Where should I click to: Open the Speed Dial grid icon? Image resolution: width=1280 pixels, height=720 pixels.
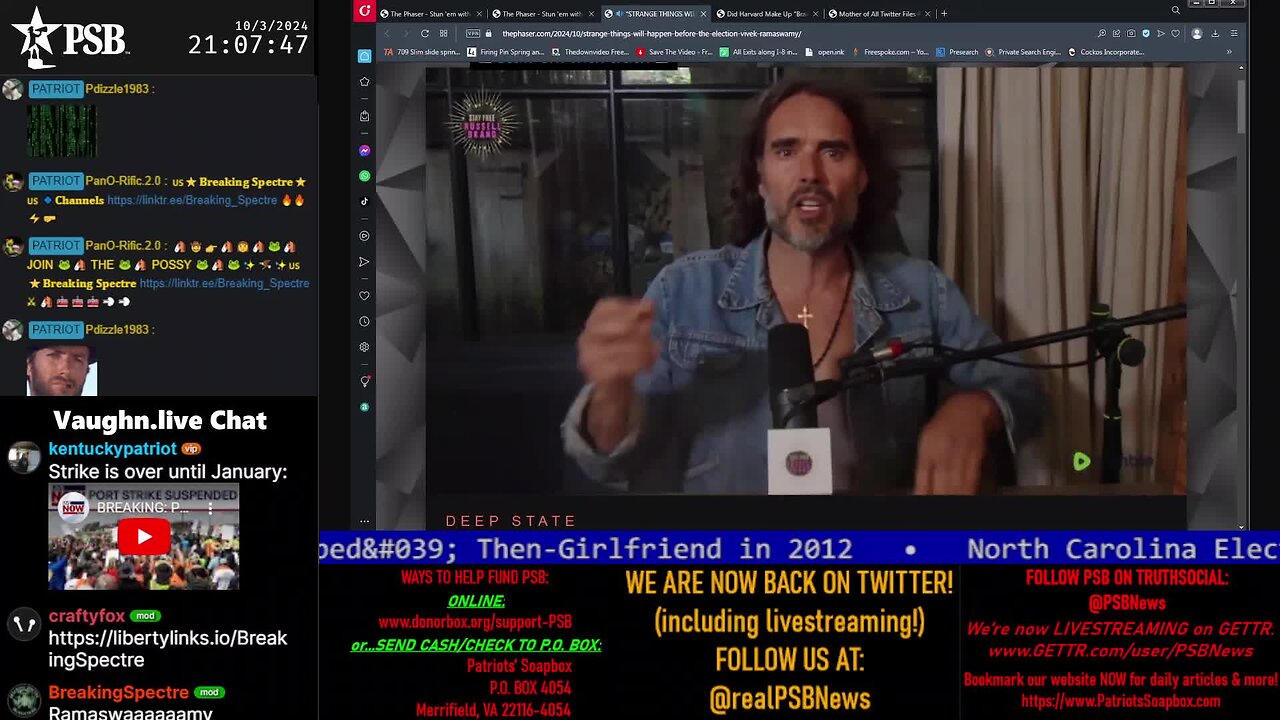click(x=443, y=33)
